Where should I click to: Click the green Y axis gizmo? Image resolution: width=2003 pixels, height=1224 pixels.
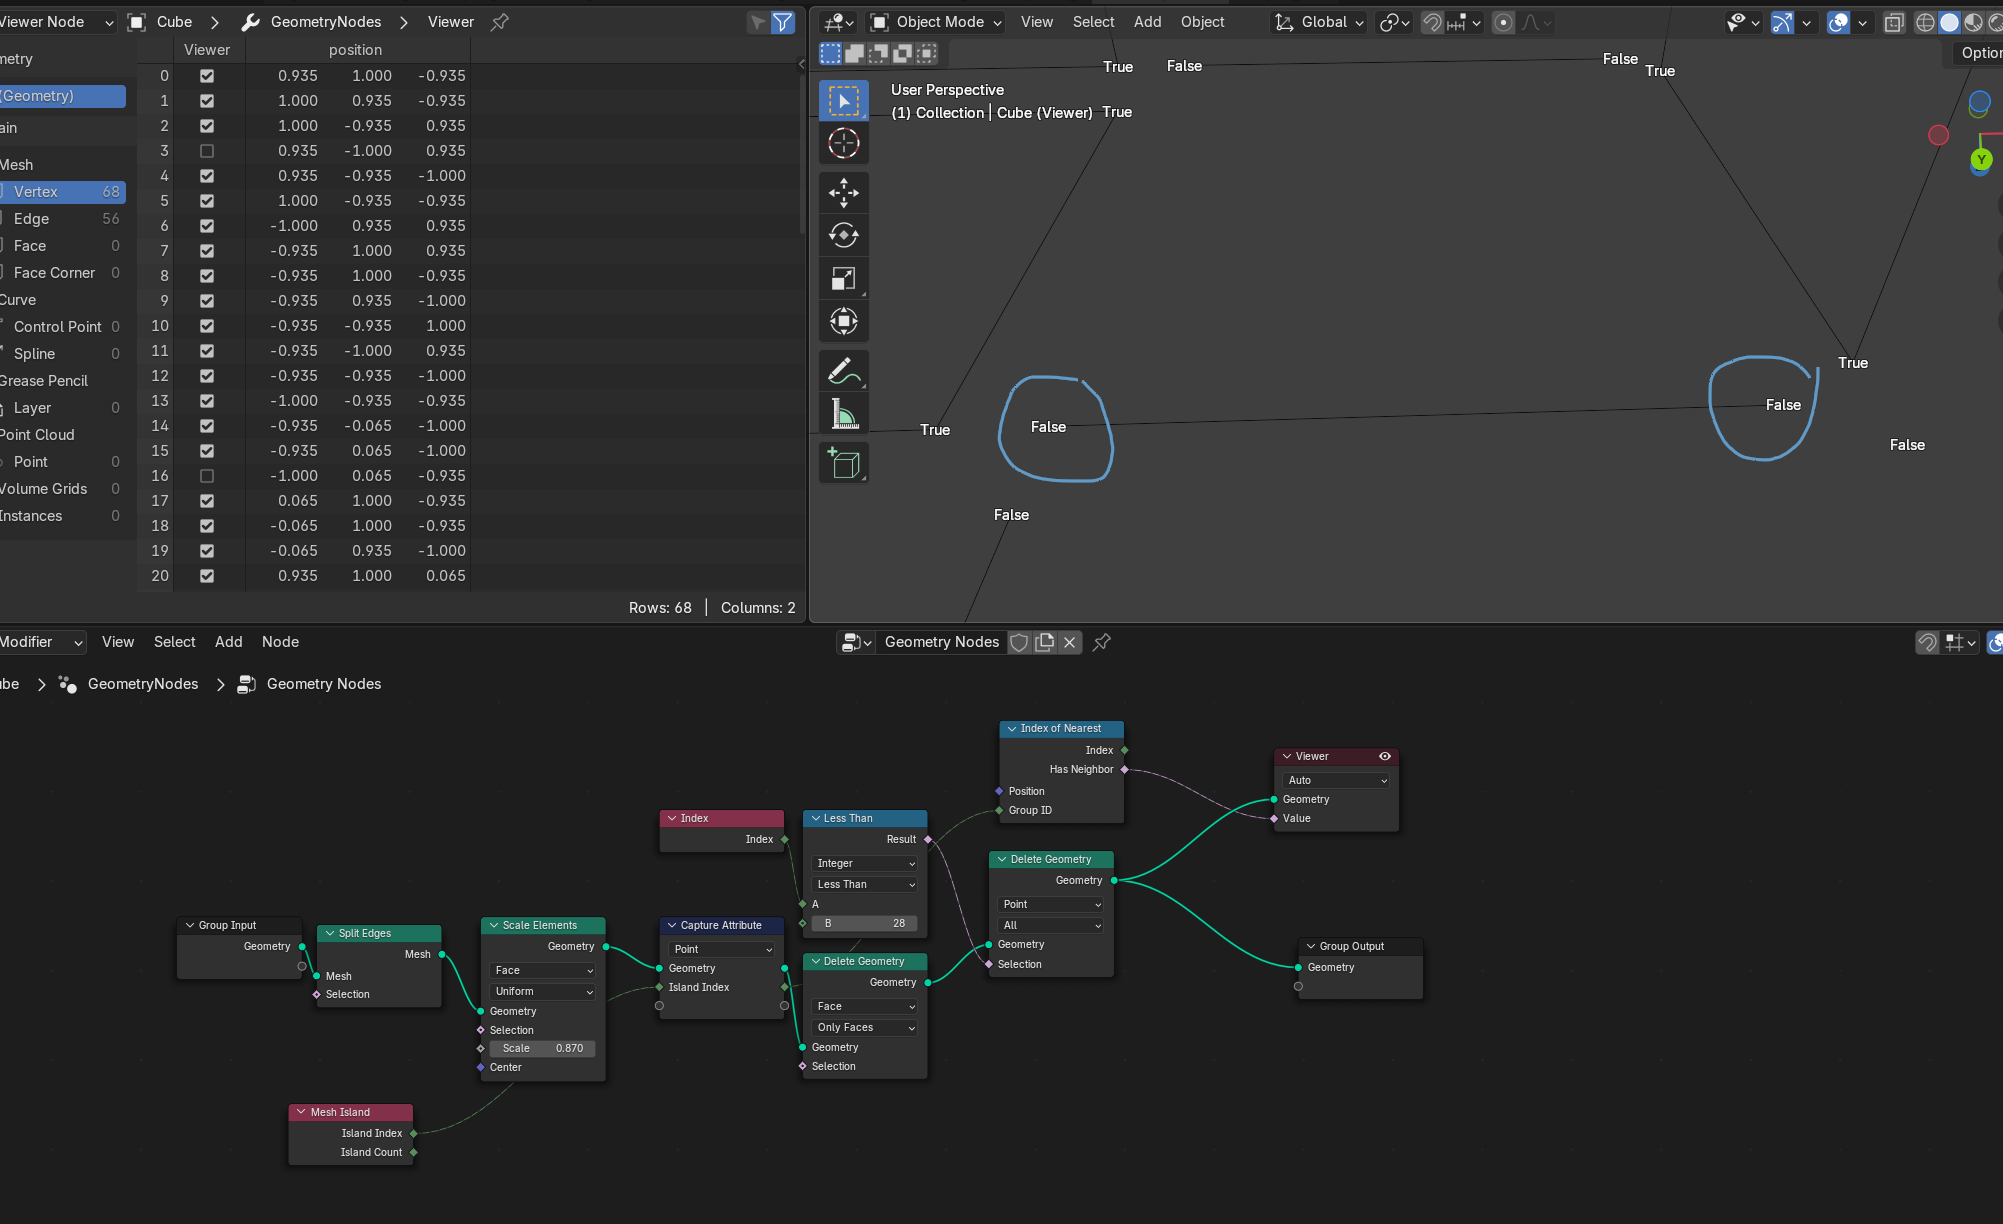(1981, 159)
